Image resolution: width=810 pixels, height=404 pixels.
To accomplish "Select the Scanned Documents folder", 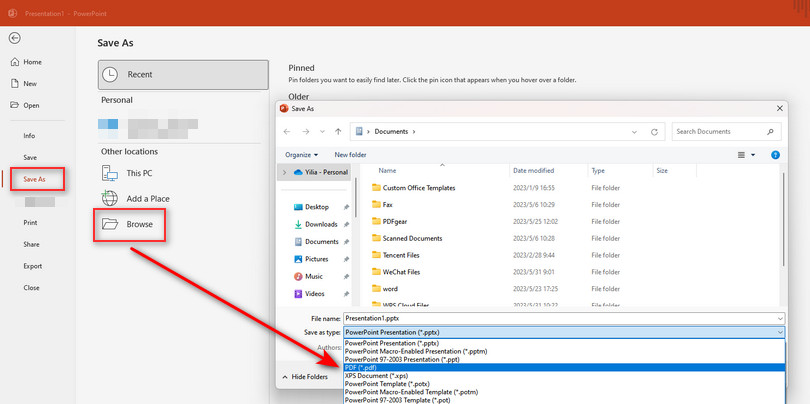I will (x=407, y=238).
